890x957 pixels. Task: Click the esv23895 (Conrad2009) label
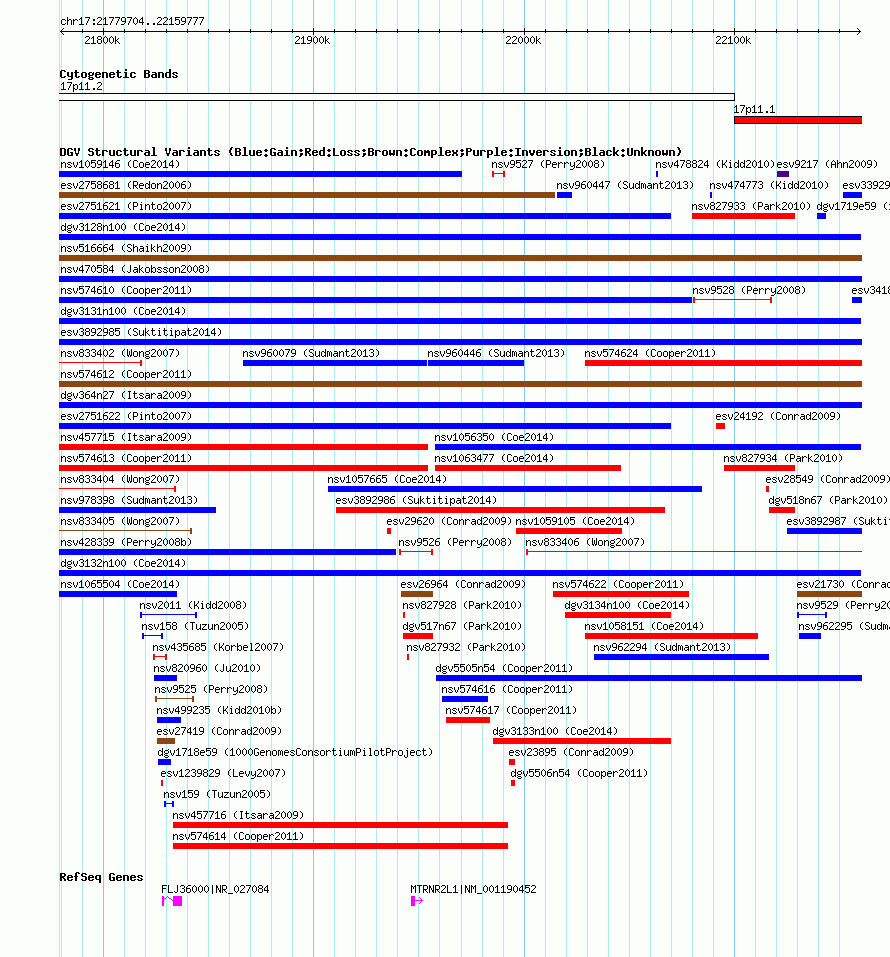[571, 752]
